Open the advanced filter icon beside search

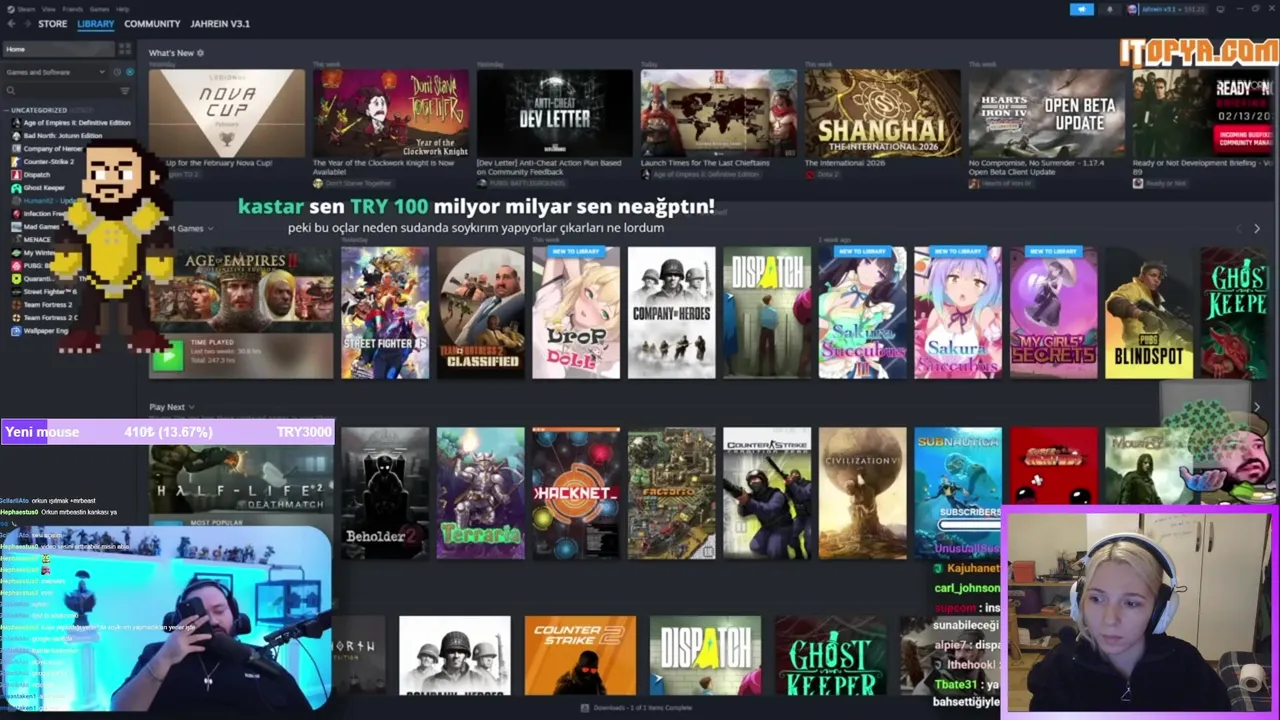(x=125, y=90)
